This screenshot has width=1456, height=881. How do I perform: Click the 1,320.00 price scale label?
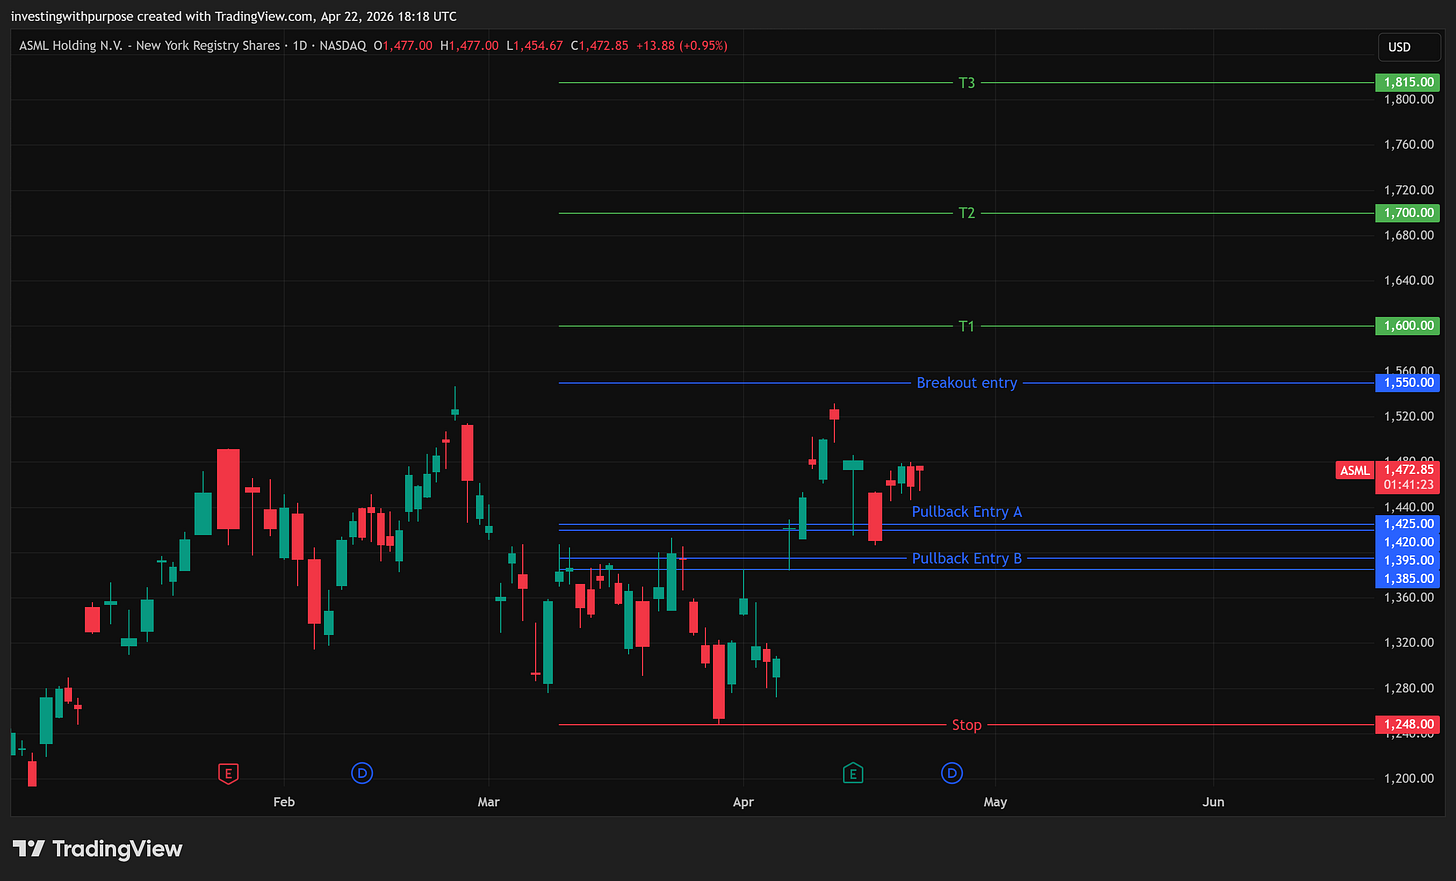pos(1408,643)
